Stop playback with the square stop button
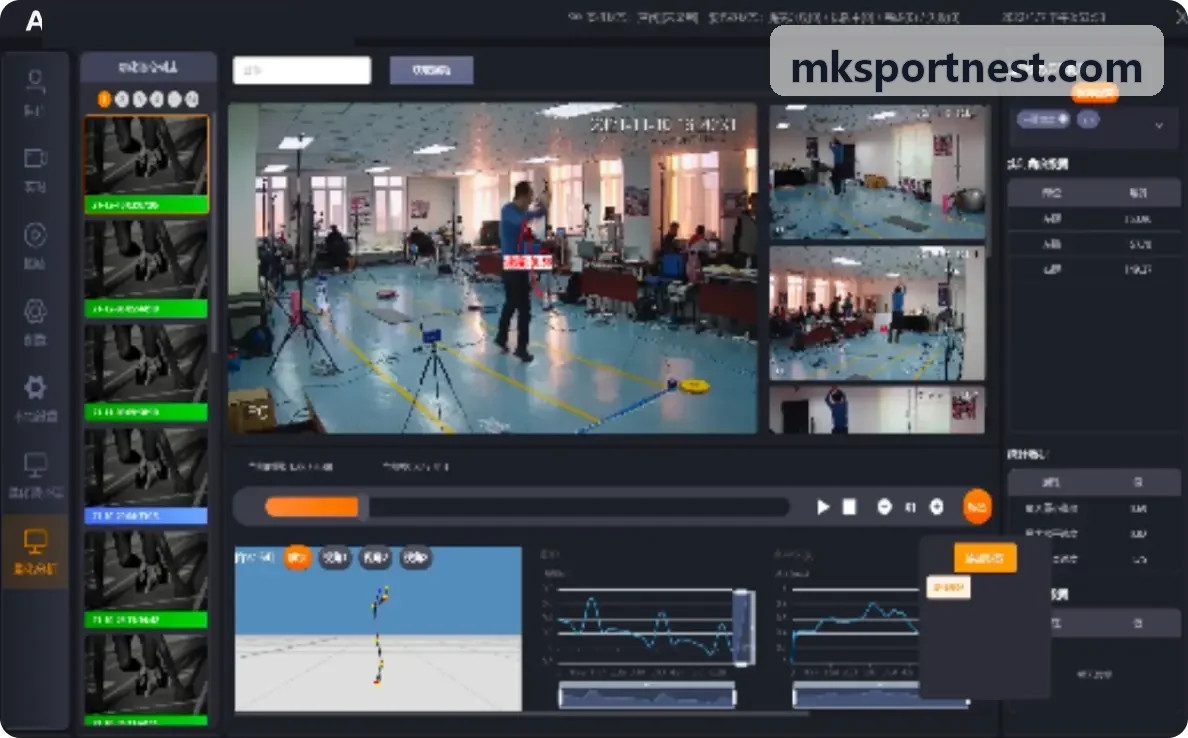1188x738 pixels. (849, 507)
